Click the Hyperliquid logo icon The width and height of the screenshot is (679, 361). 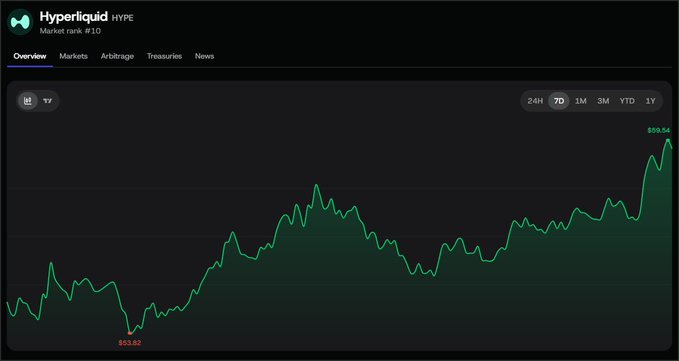click(20, 22)
